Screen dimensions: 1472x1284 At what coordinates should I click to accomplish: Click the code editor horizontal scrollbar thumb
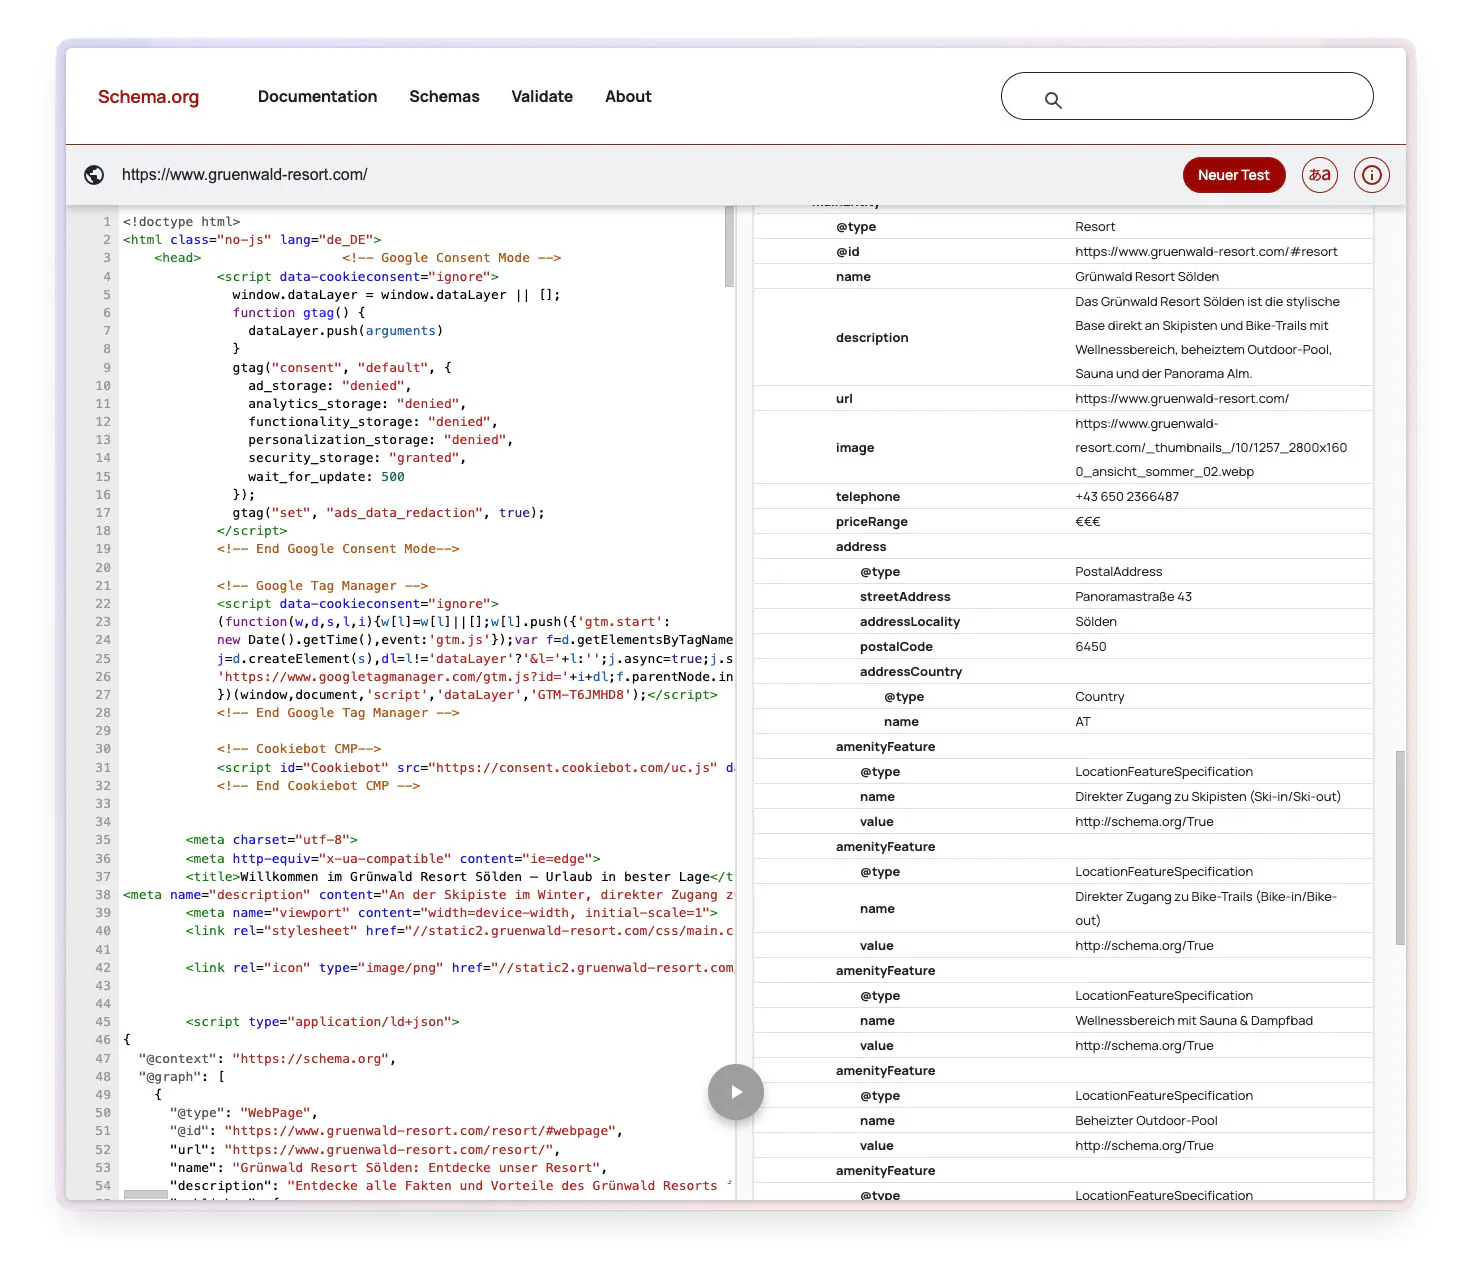pos(145,1195)
